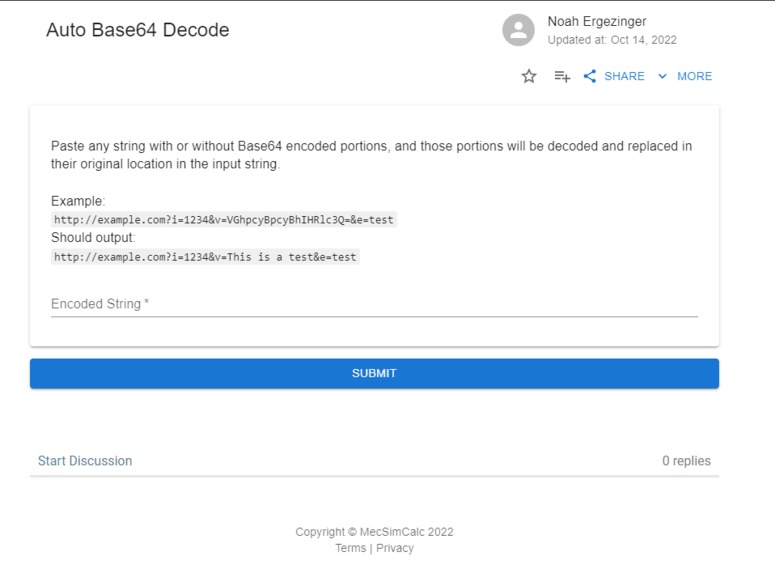Click the Auto Base64 Decode title
775x573 pixels.
click(x=138, y=30)
